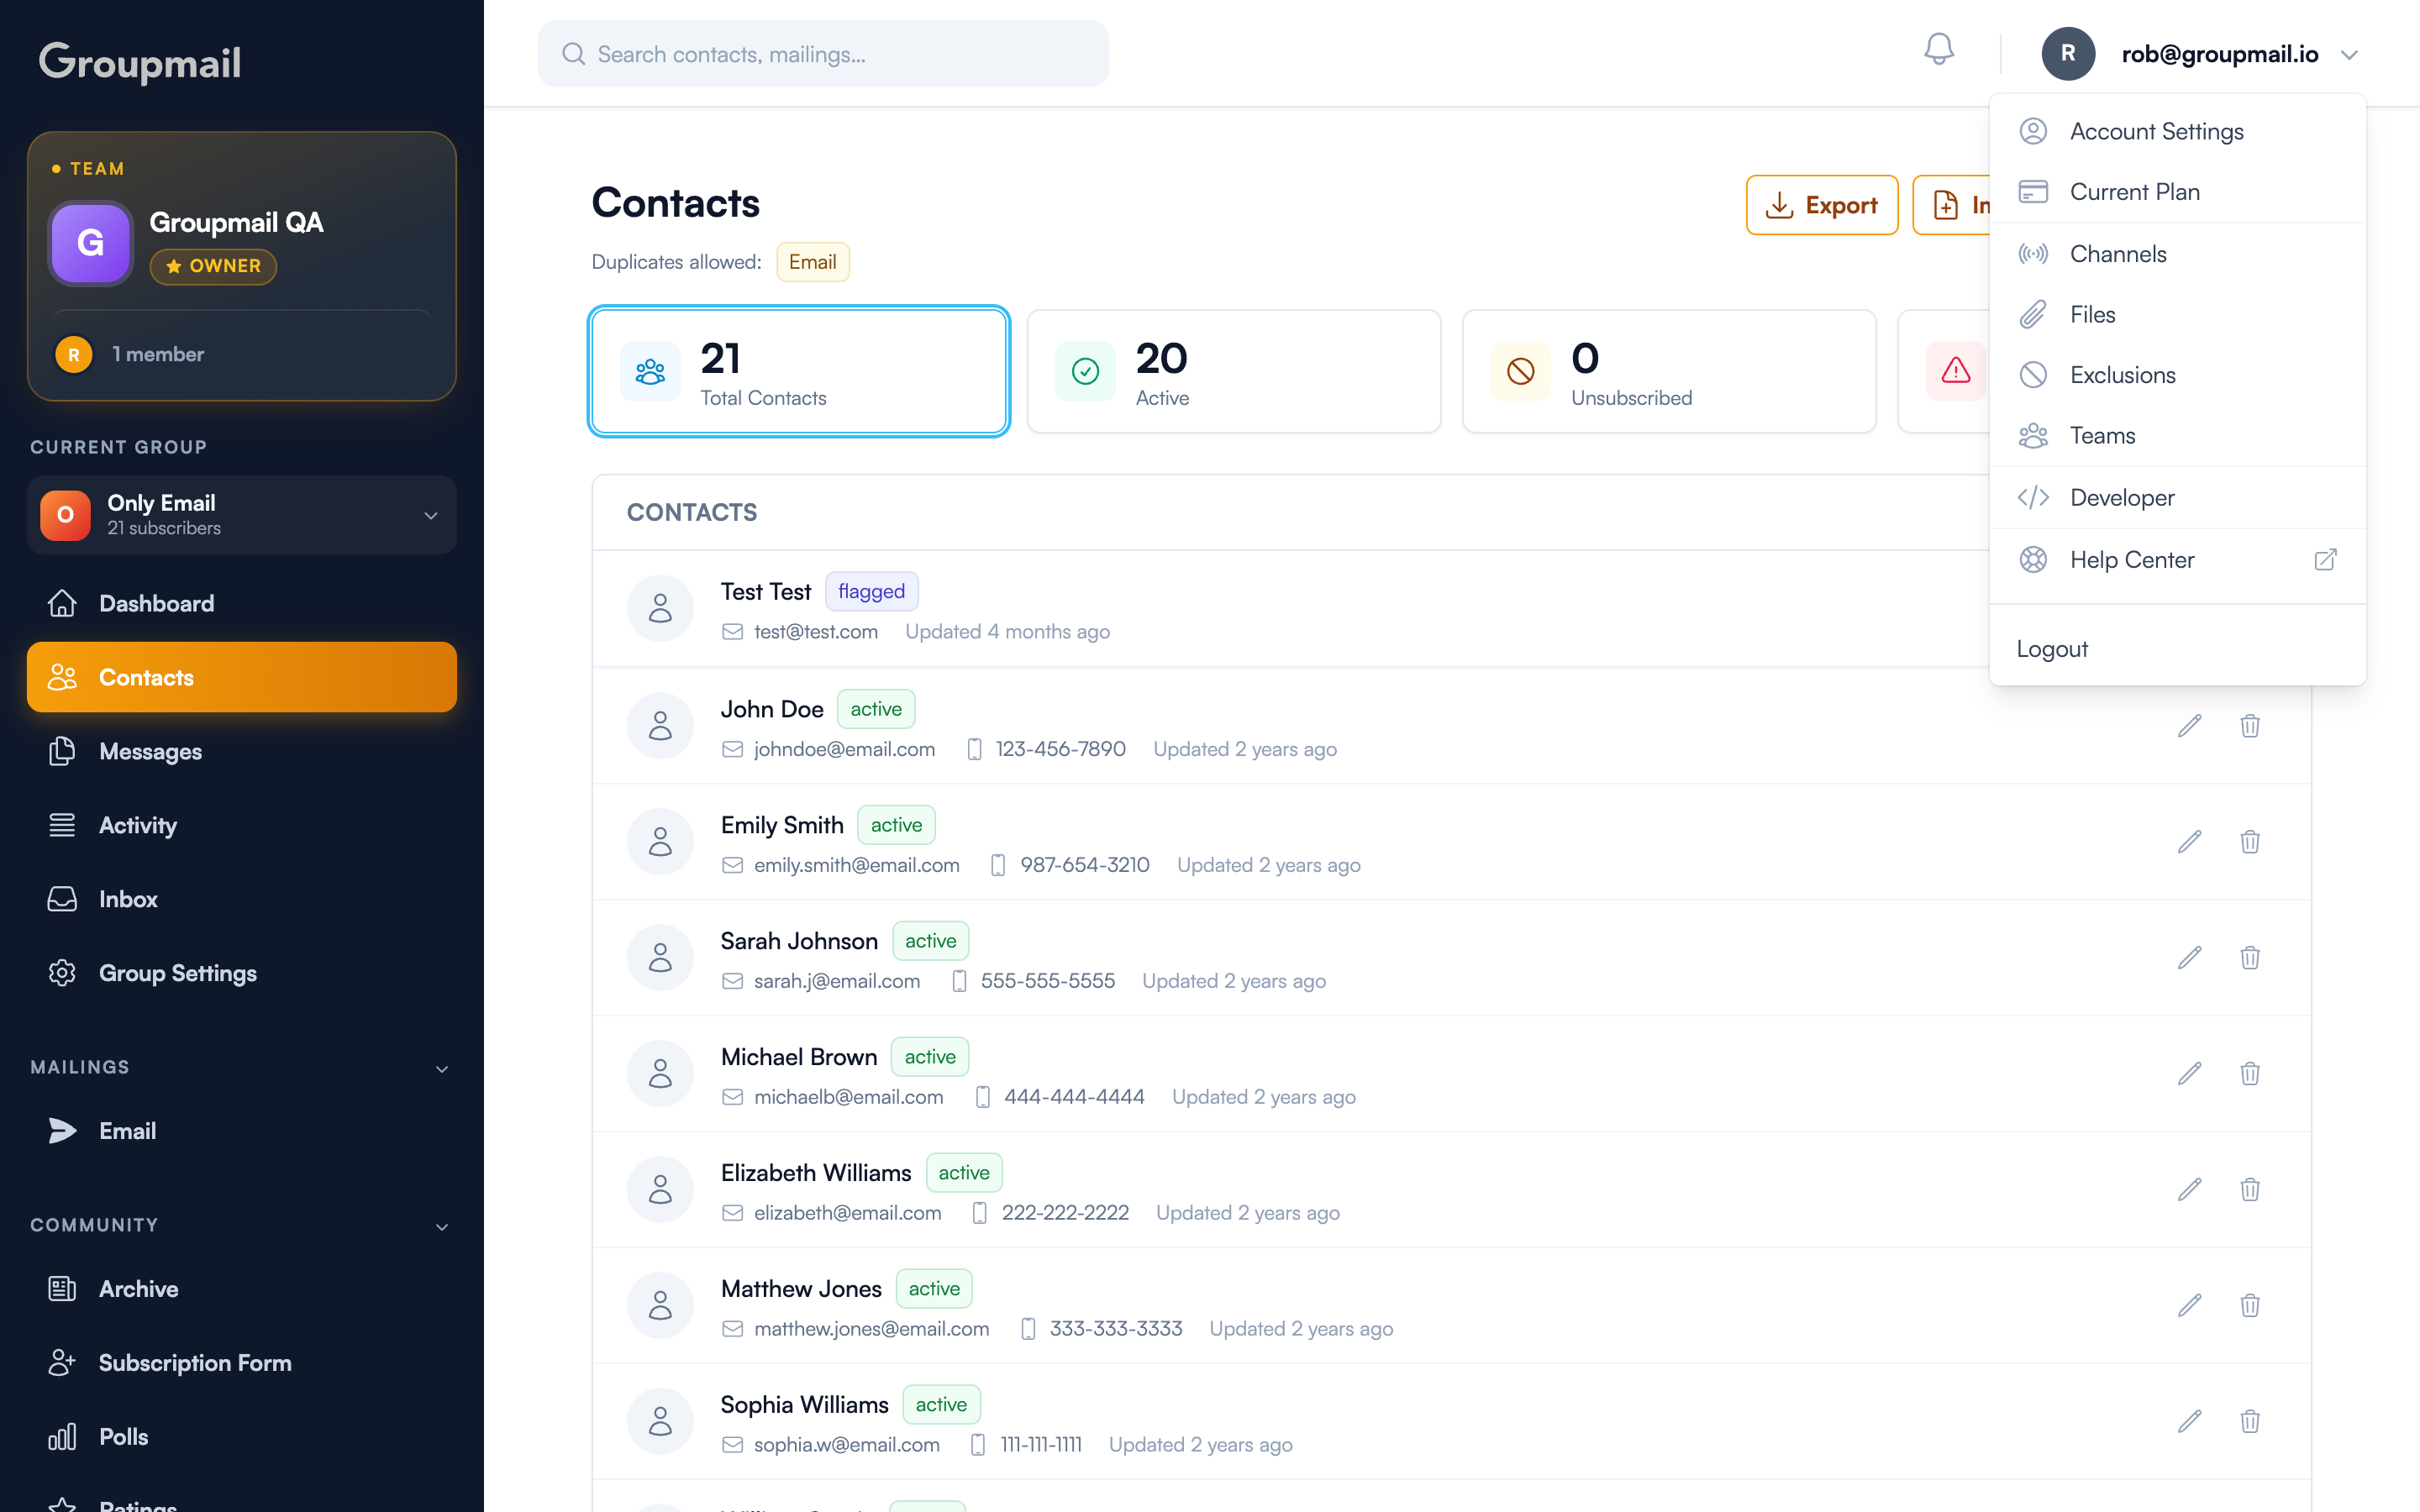This screenshot has height=1512, width=2420.
Task: Click the search magnifier icon
Action: click(573, 54)
